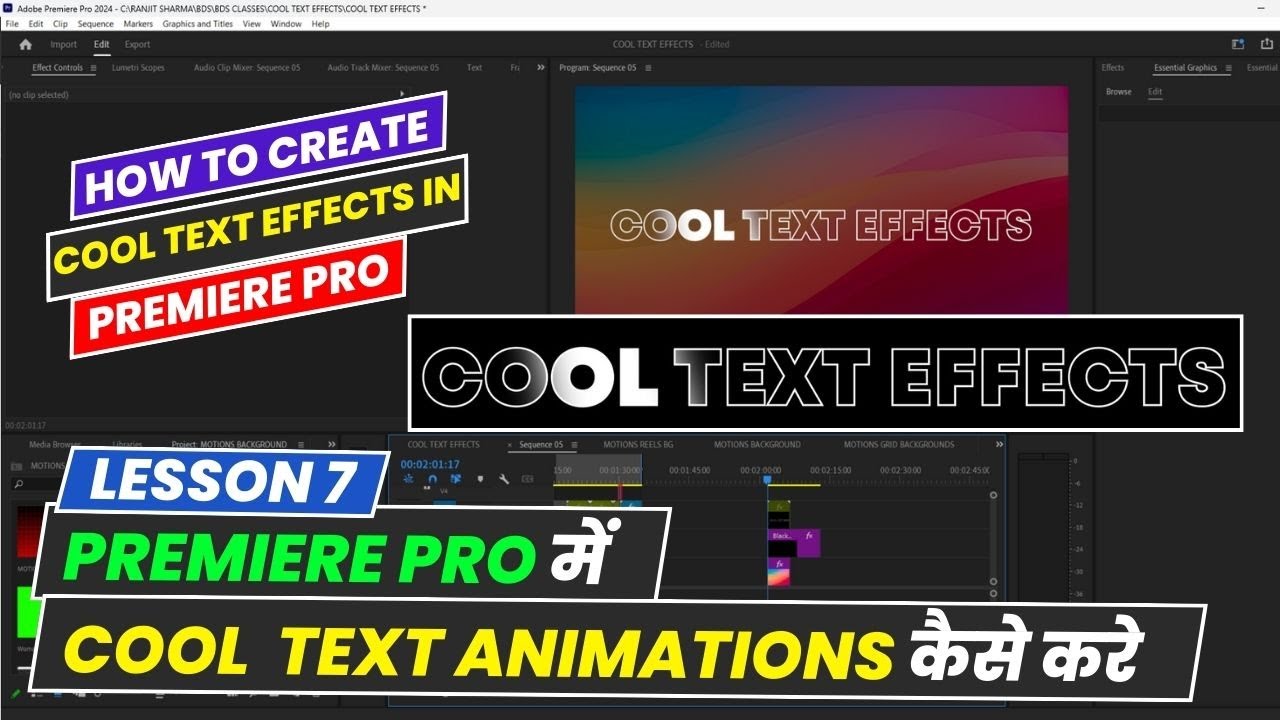Switch to the Text panel tab
Screen dimensions: 1280x720
click(x=474, y=68)
